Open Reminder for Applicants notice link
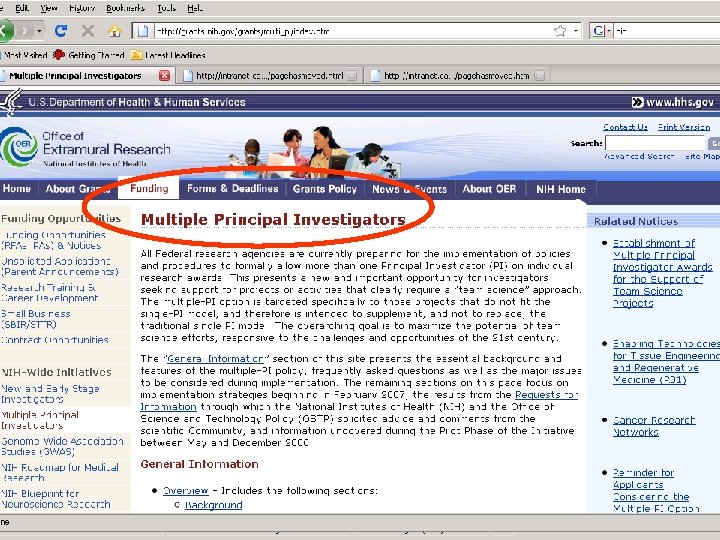This screenshot has height=540, width=720. [x=656, y=490]
